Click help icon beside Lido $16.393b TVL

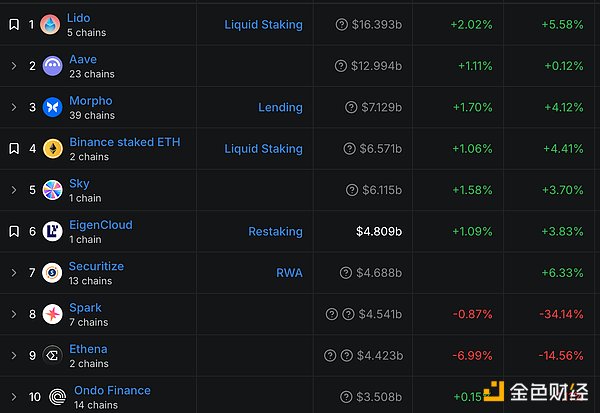point(341,24)
